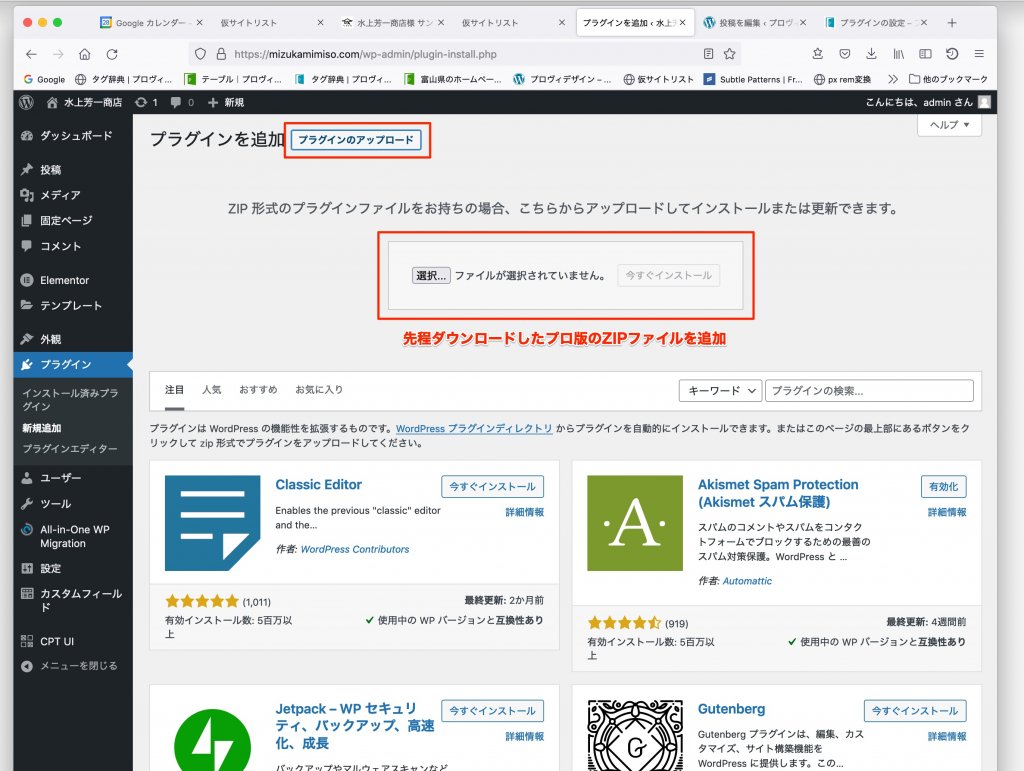This screenshot has width=1024, height=771.
Task: Click the browser reload icon
Action: [x=112, y=54]
